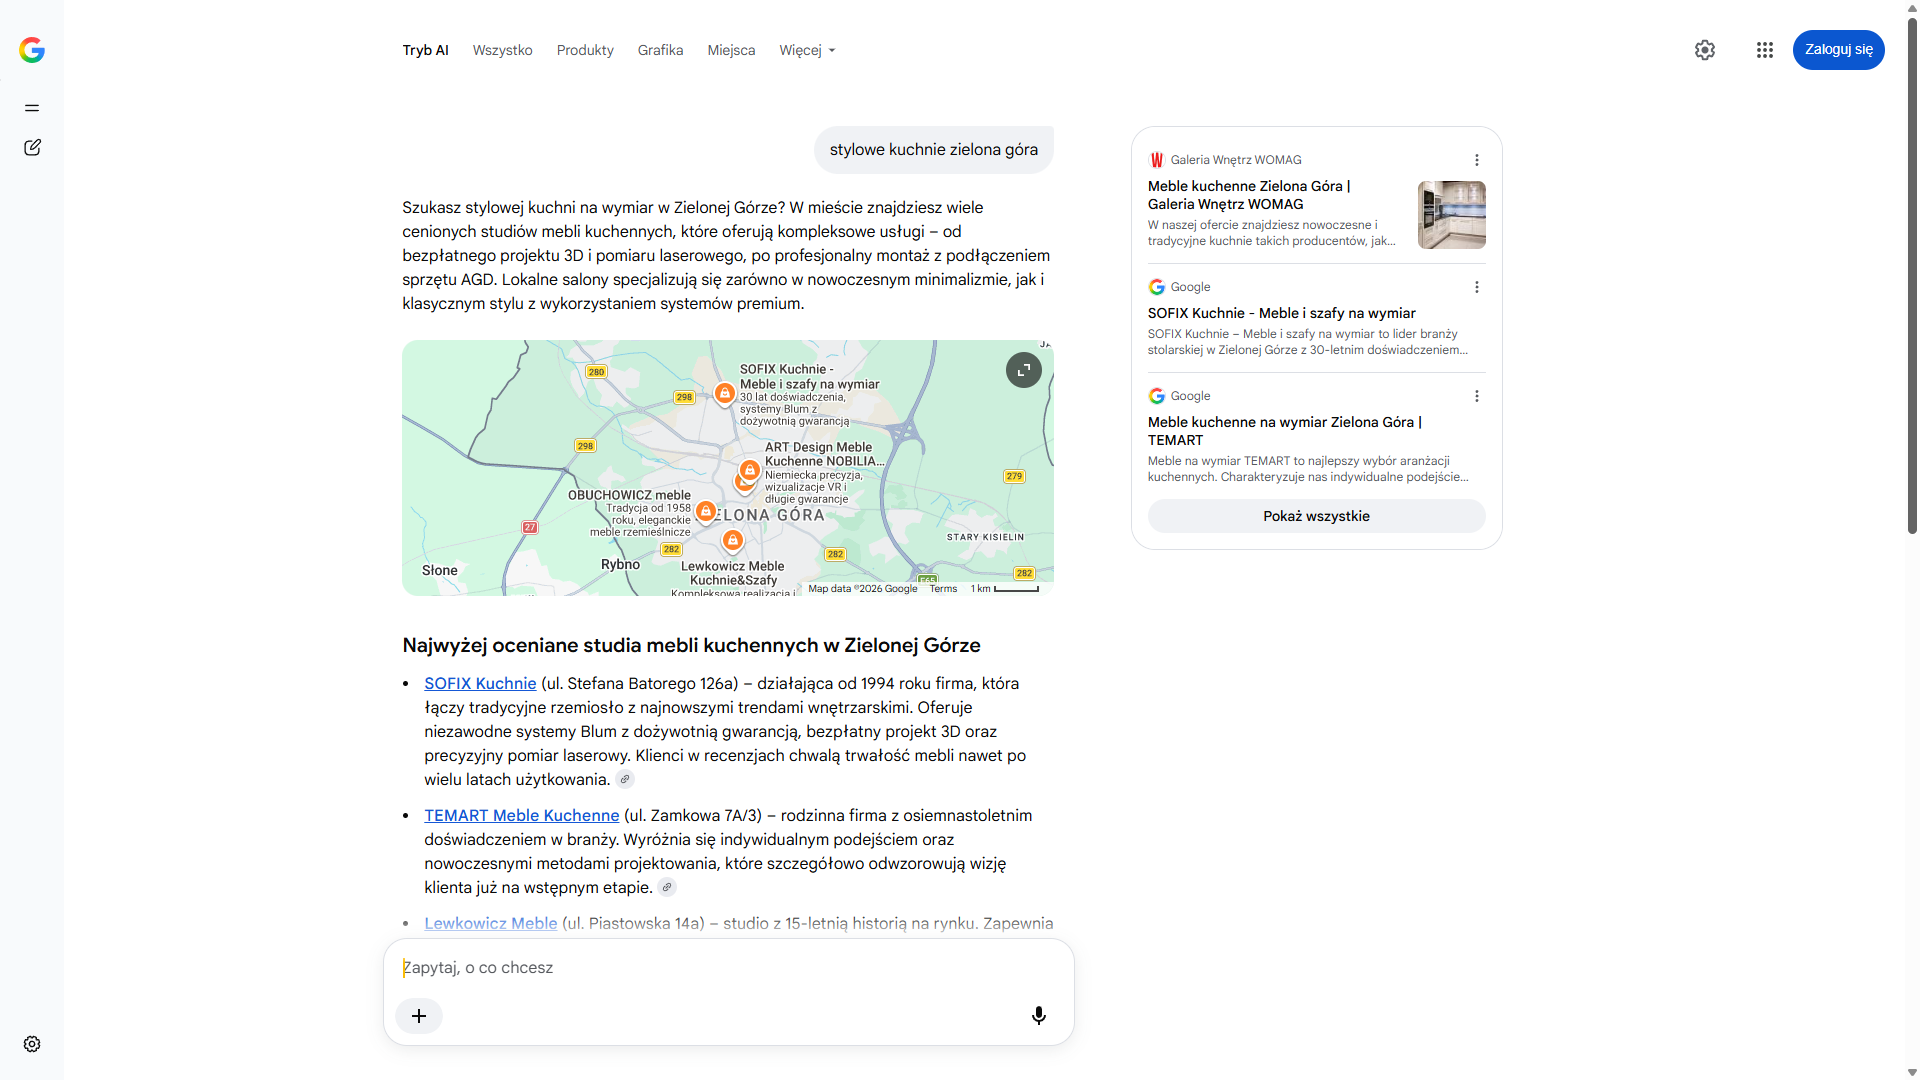Click the plus attachment button
Image resolution: width=1920 pixels, height=1080 pixels.
pyautogui.click(x=419, y=1016)
